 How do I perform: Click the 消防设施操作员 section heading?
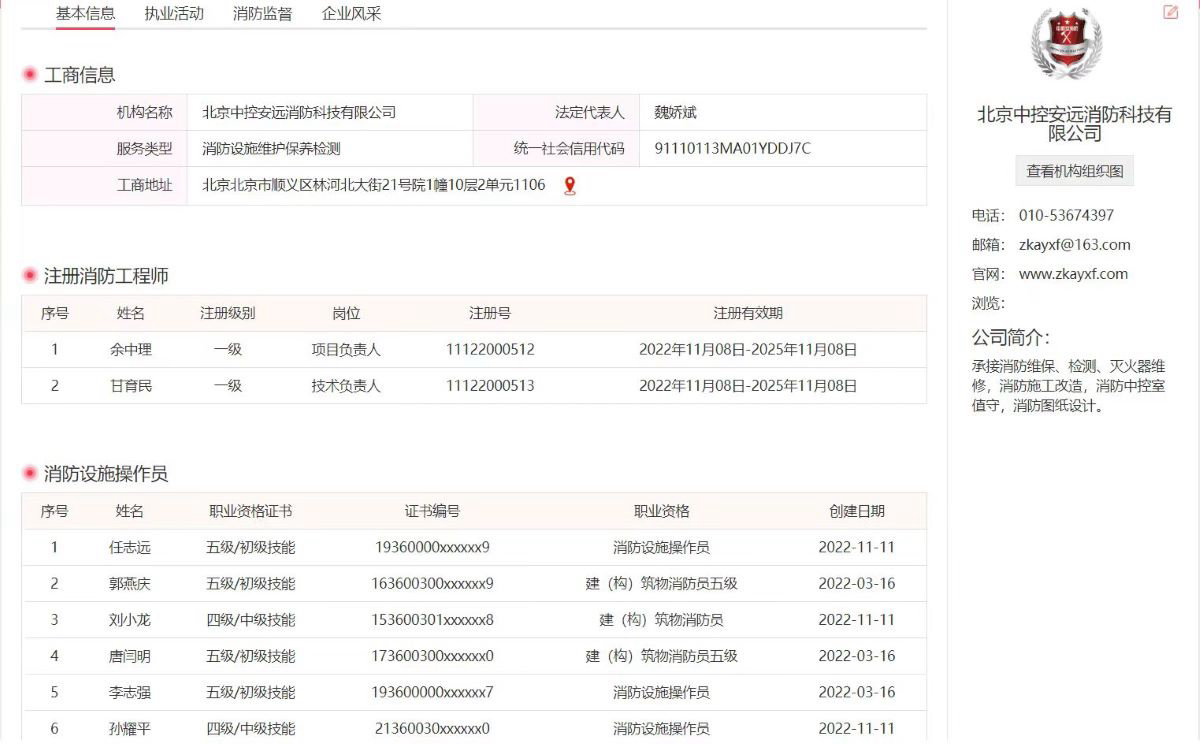106,475
